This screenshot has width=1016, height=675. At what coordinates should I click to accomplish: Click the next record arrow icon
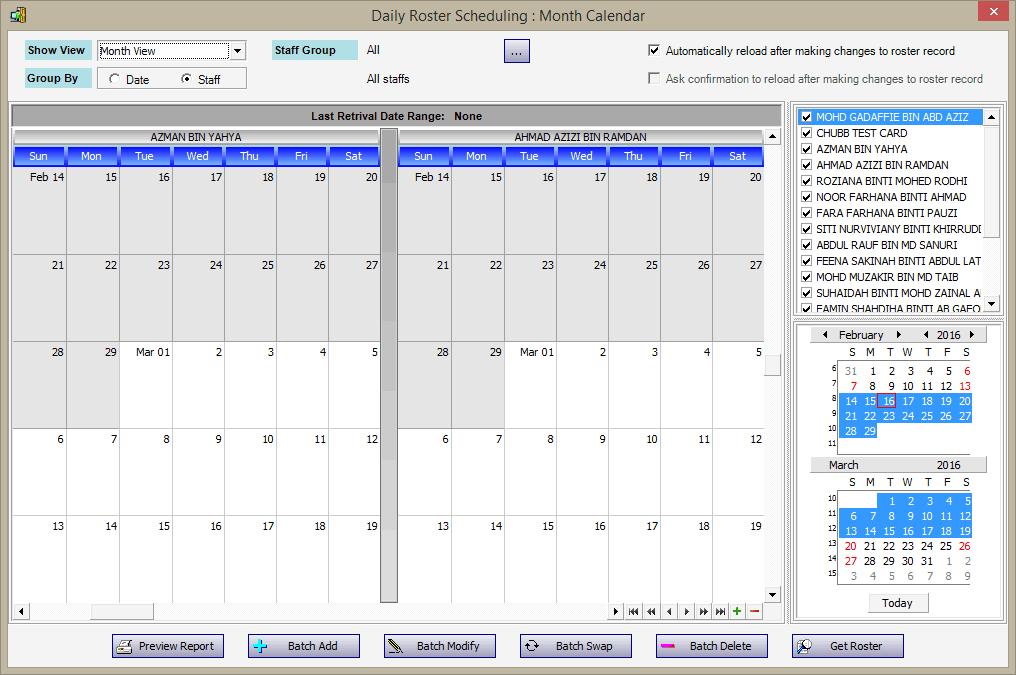pyautogui.click(x=687, y=611)
